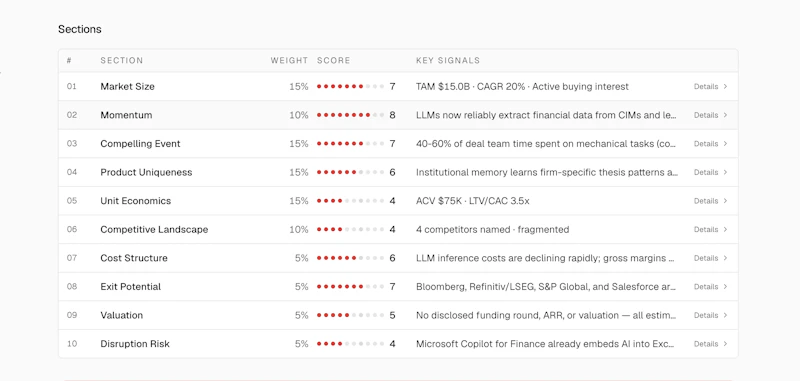This screenshot has height=381, width=800.
Task: Click the score dots for Unit Economics
Action: click(x=351, y=201)
